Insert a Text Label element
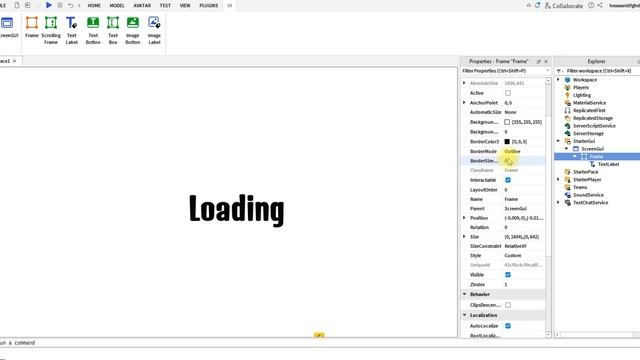This screenshot has width=640, height=360. click(72, 30)
